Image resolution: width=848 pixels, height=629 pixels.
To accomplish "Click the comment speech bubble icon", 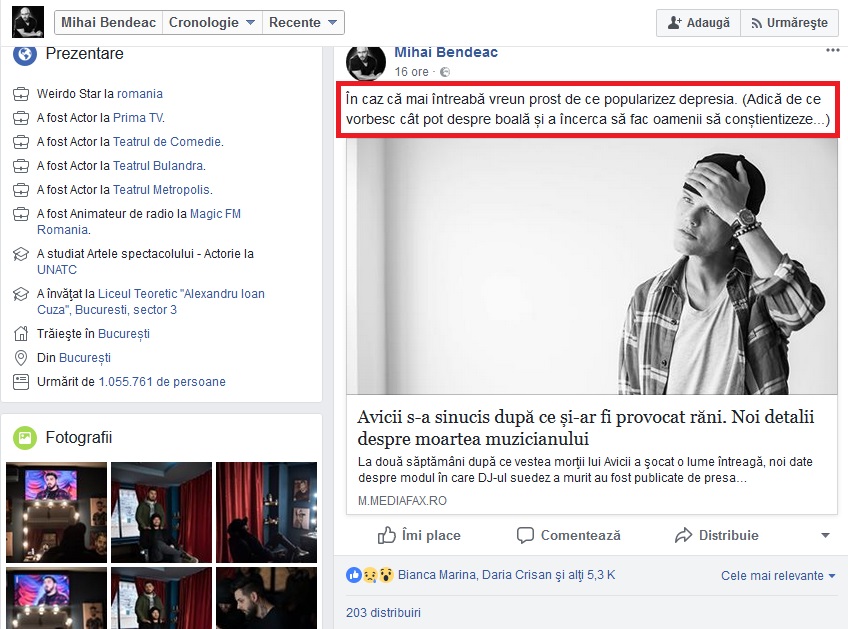I will coord(526,535).
